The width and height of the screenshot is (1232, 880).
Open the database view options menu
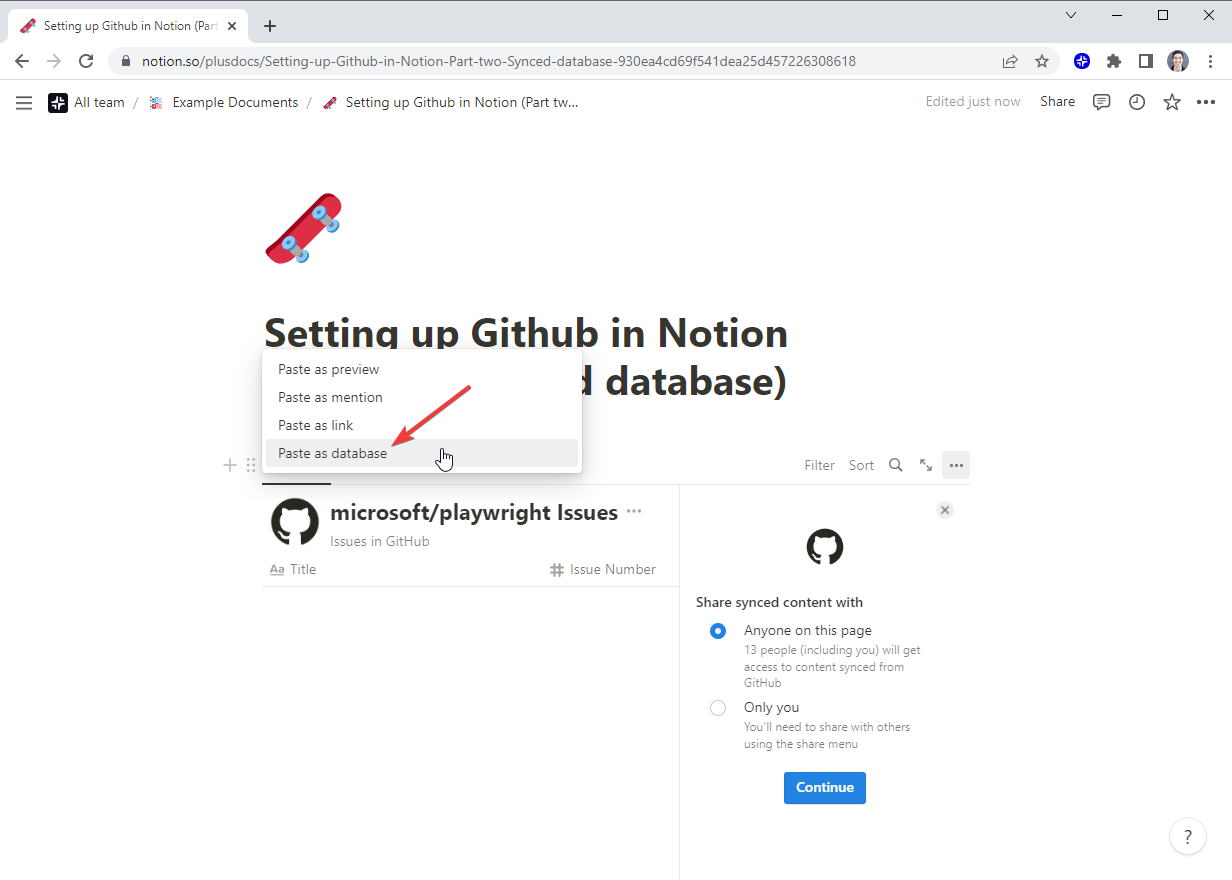coord(956,465)
